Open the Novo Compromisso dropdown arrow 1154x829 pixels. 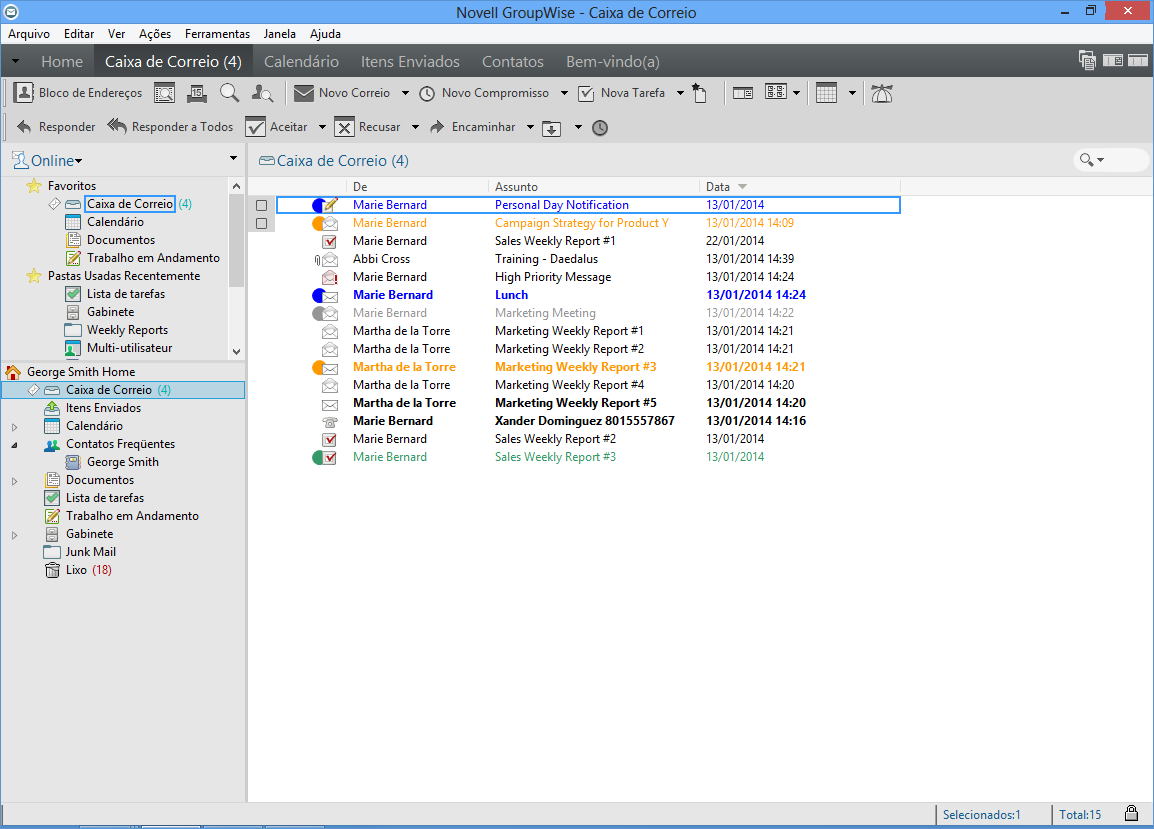564,94
